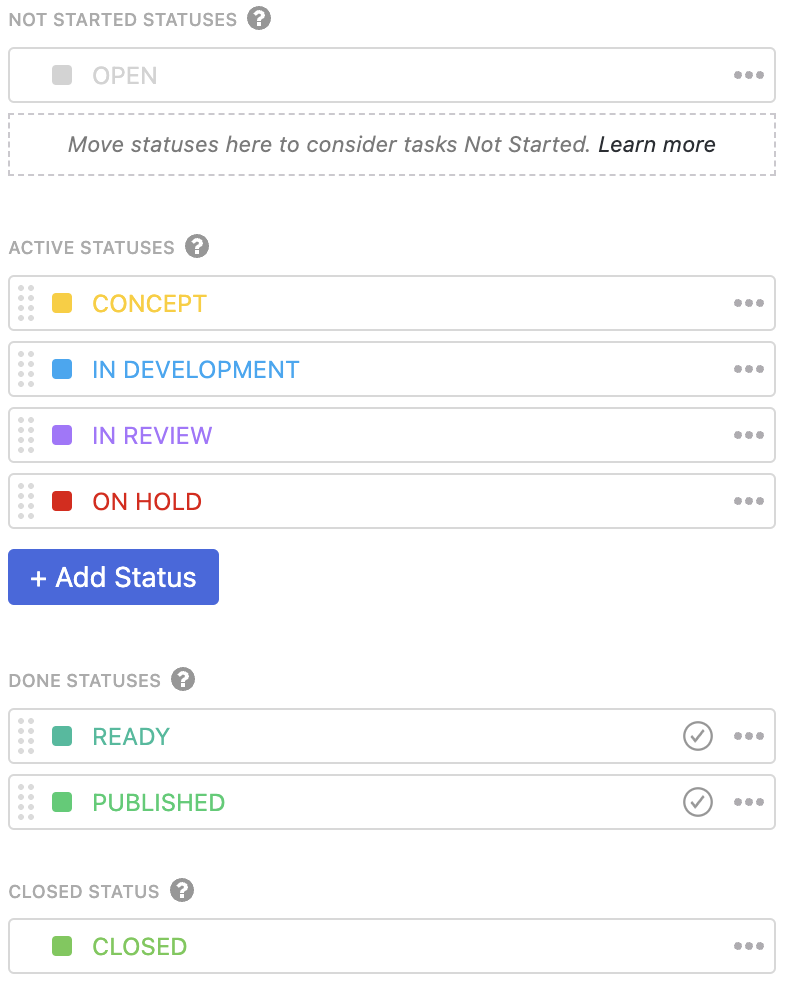Click the ellipsis icon on the OPEN status
The image size is (786, 984).
pyautogui.click(x=748, y=74)
